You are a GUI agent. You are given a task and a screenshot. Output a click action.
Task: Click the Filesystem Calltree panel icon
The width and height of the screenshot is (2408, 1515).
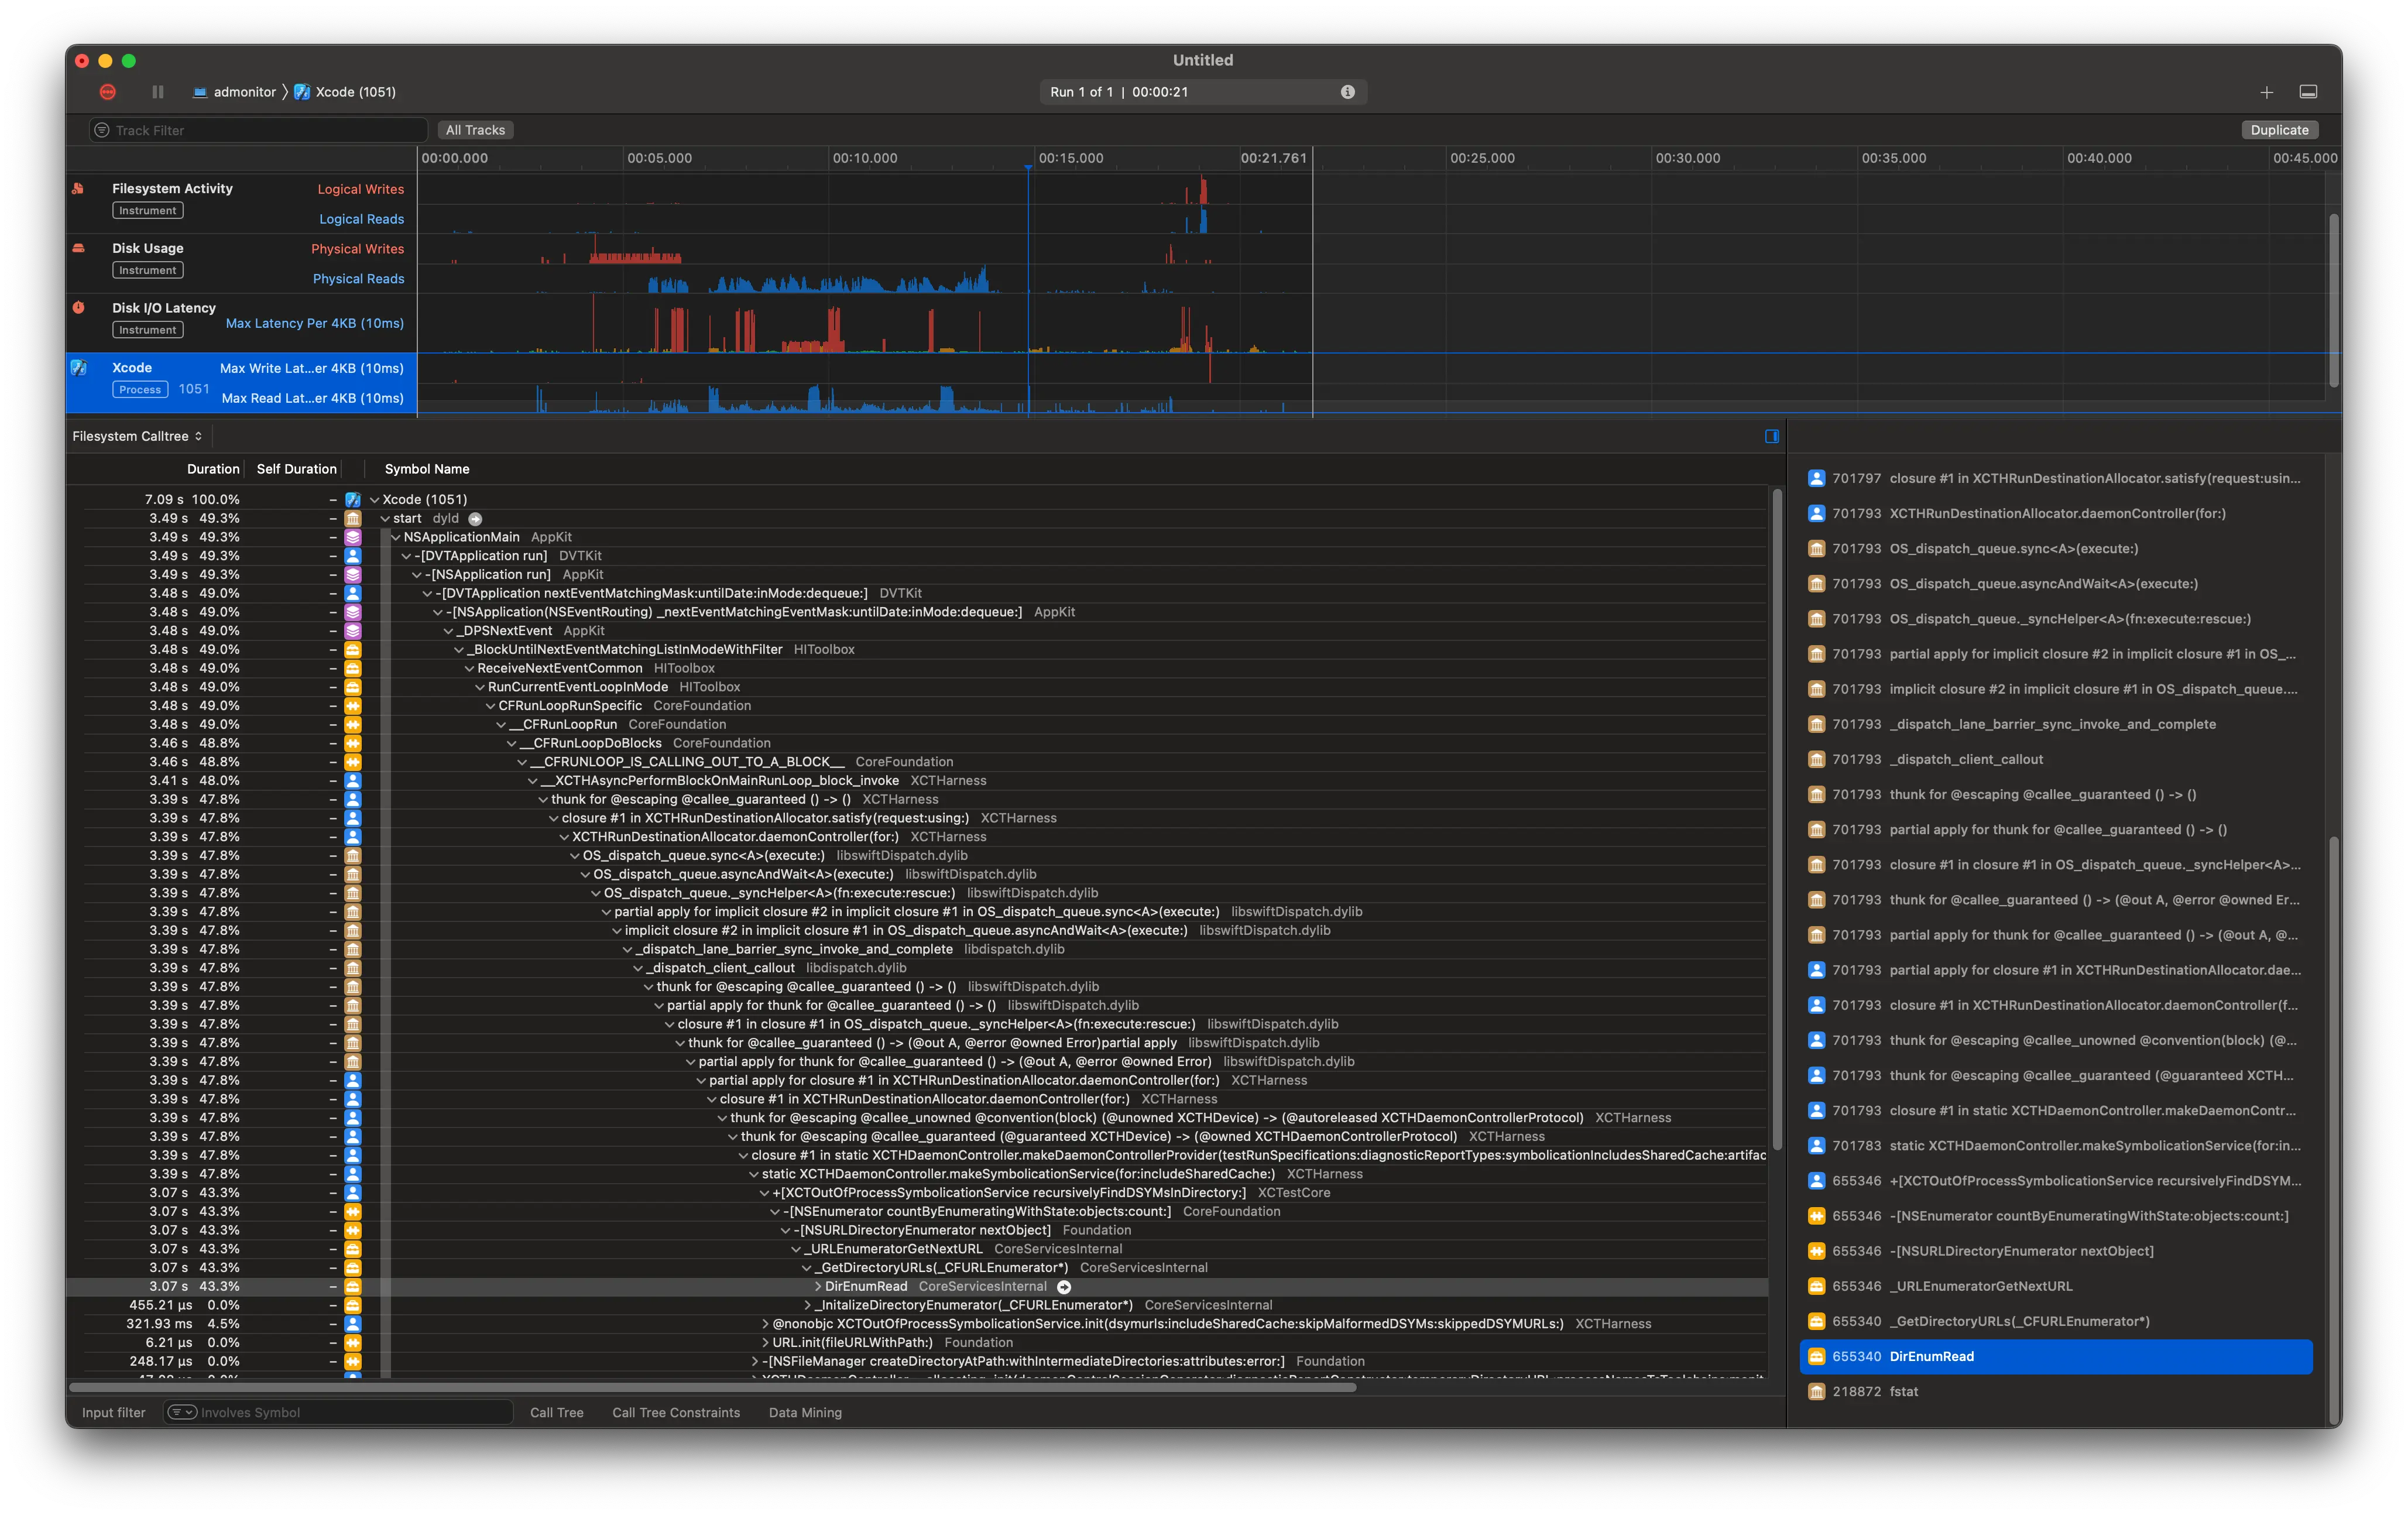pyautogui.click(x=1773, y=434)
